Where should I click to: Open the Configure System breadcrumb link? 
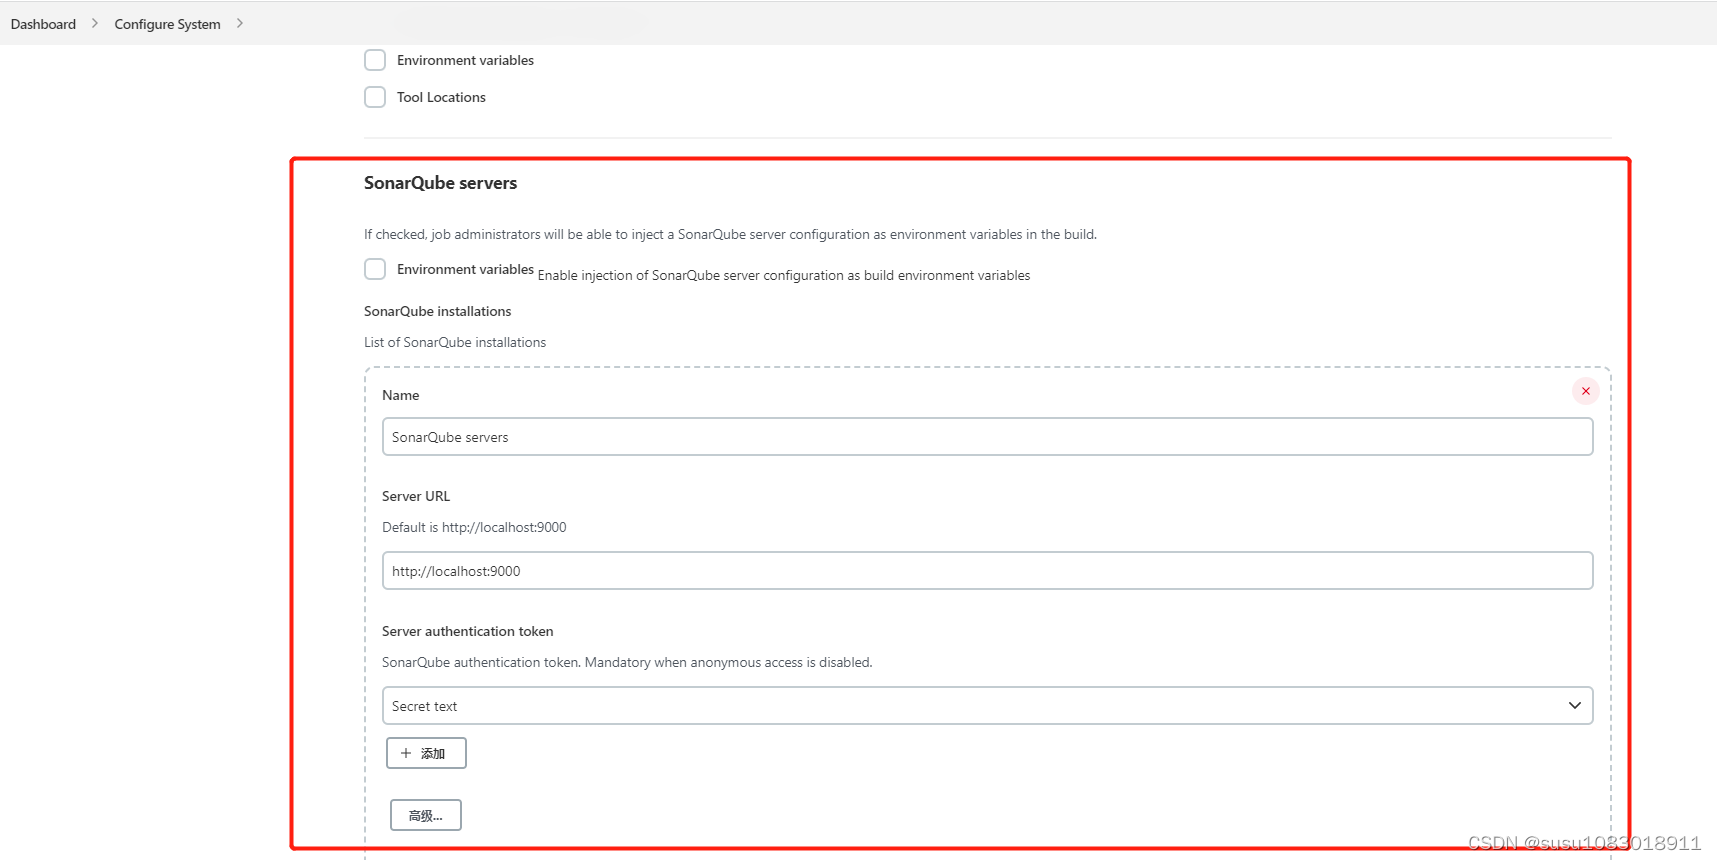coord(167,24)
